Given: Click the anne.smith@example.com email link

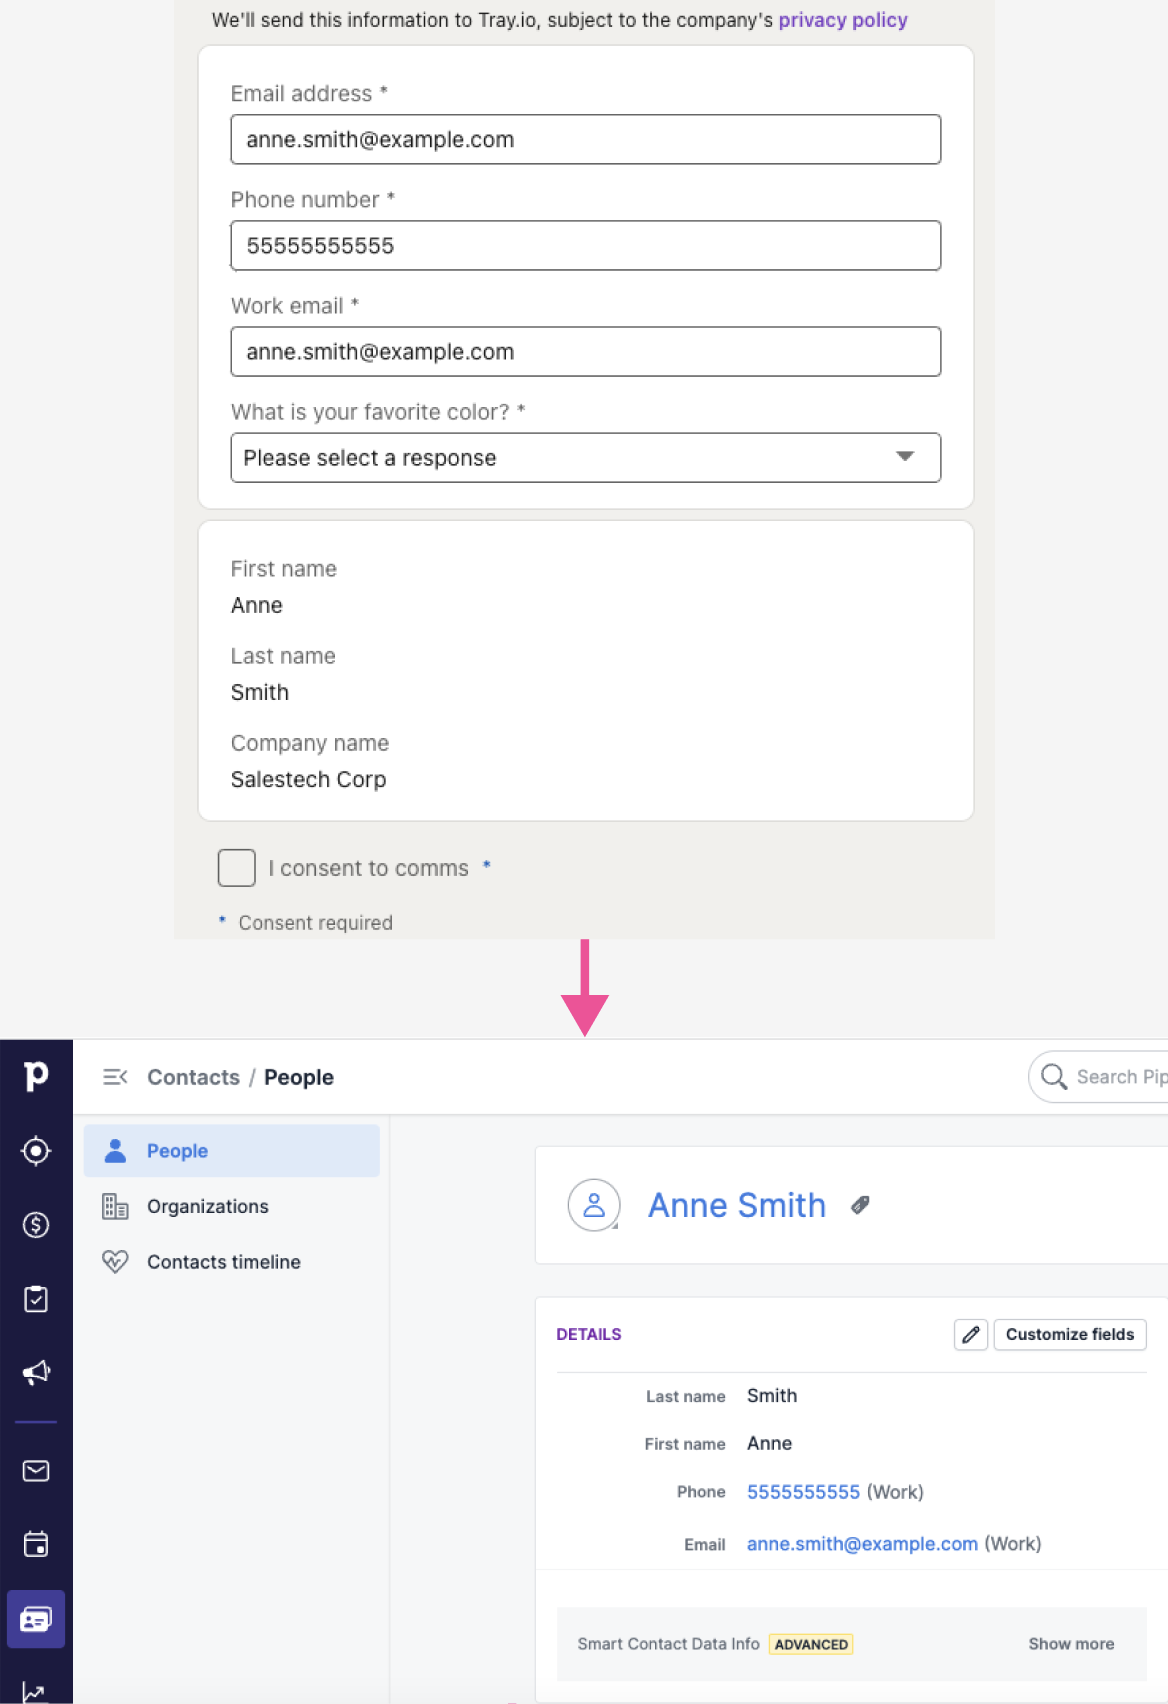Looking at the screenshot, I should [862, 1544].
